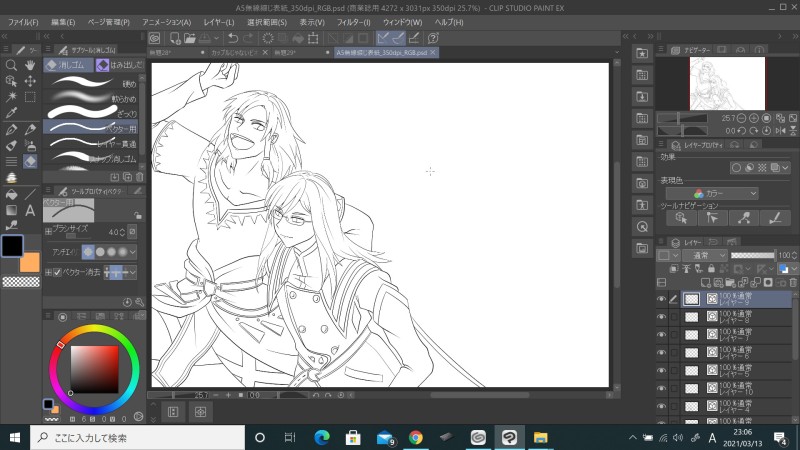800x450 pixels.
Task: Click the transparent color swatch
Action: coord(21,282)
